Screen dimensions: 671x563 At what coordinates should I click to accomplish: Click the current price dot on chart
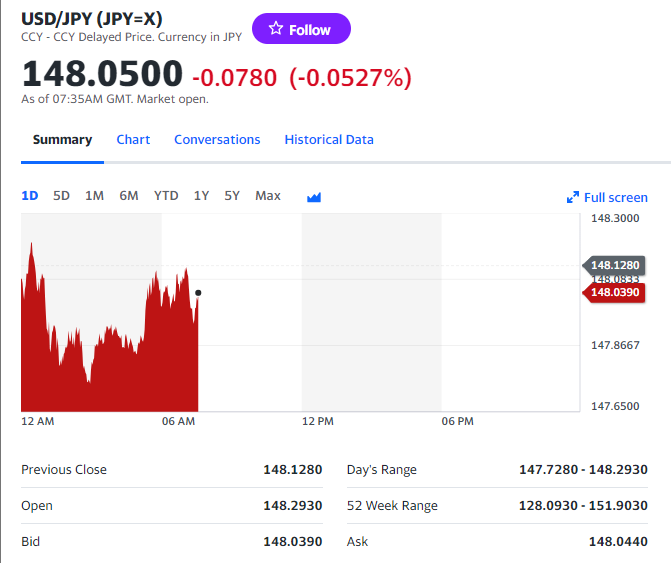tap(198, 293)
